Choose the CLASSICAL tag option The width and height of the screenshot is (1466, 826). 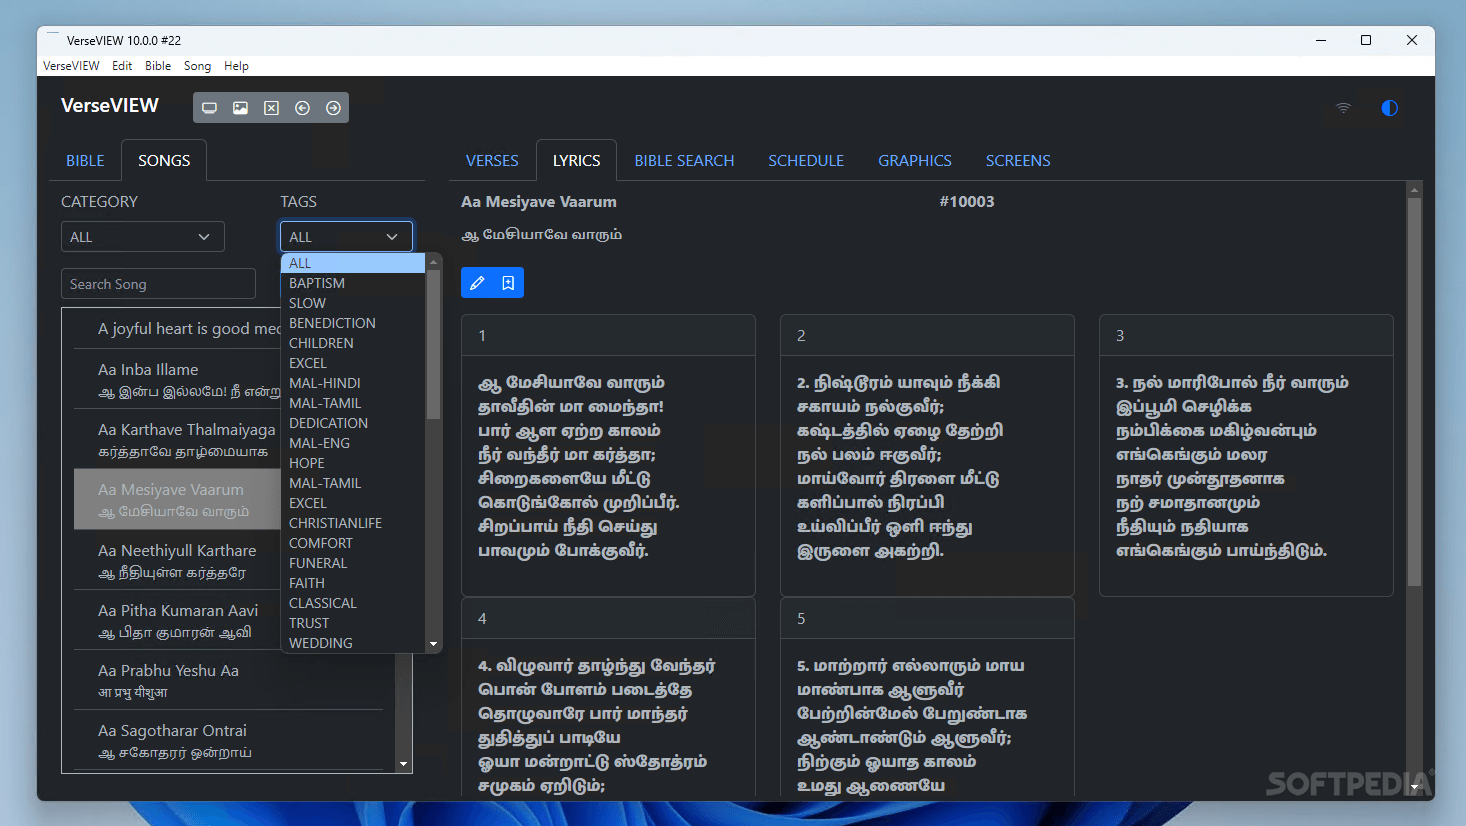point(353,603)
